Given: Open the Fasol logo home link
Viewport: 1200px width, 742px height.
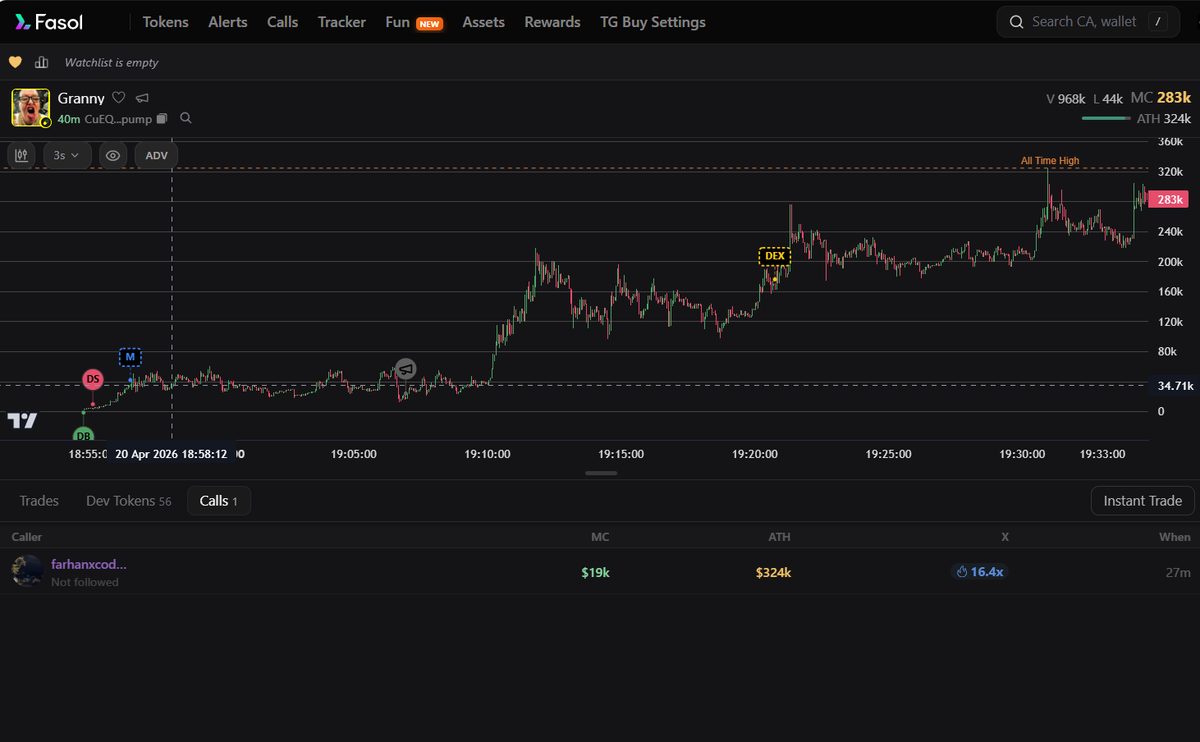Looking at the screenshot, I should point(49,22).
